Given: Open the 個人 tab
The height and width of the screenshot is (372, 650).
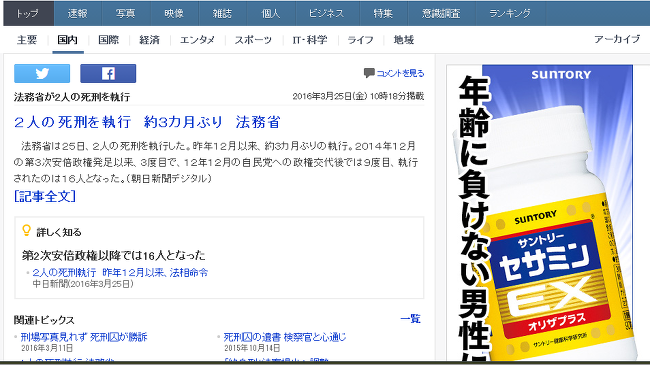Looking at the screenshot, I should coord(271,13).
